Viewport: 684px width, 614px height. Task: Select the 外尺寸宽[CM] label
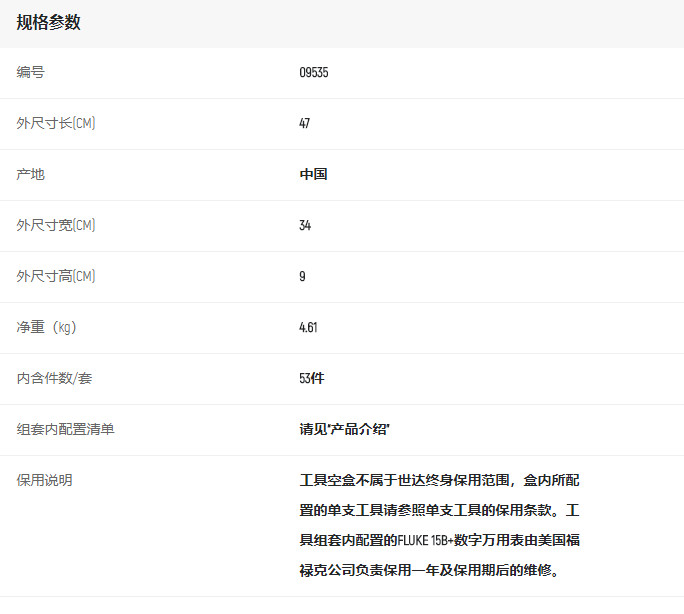point(56,225)
